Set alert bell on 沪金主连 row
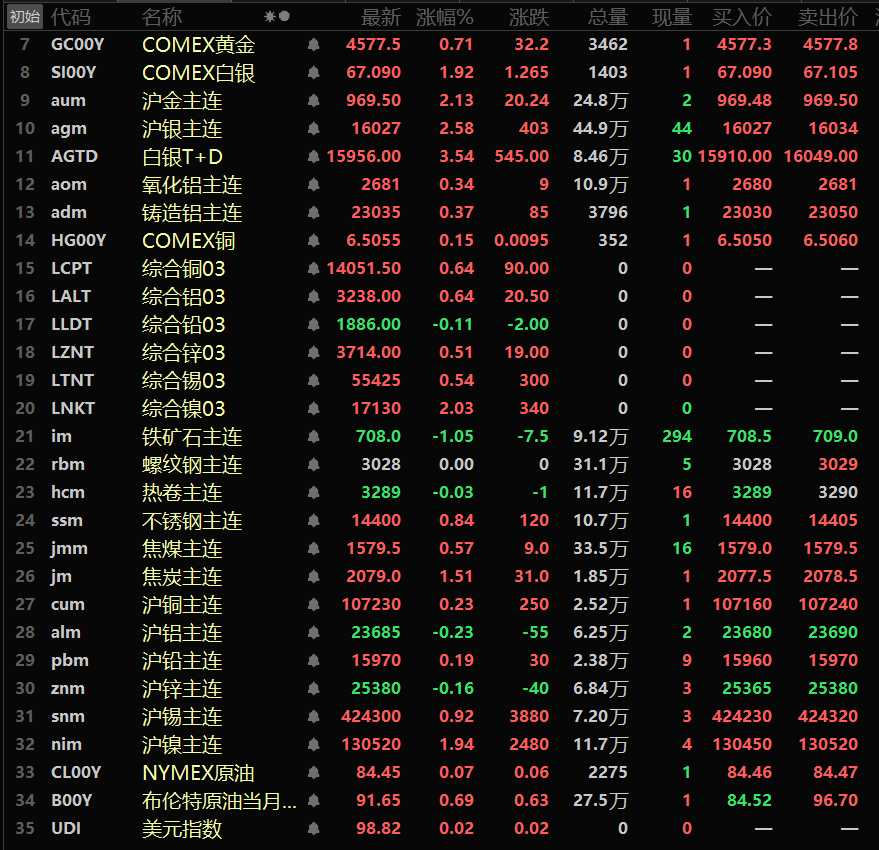The height and width of the screenshot is (850, 879). pos(313,100)
